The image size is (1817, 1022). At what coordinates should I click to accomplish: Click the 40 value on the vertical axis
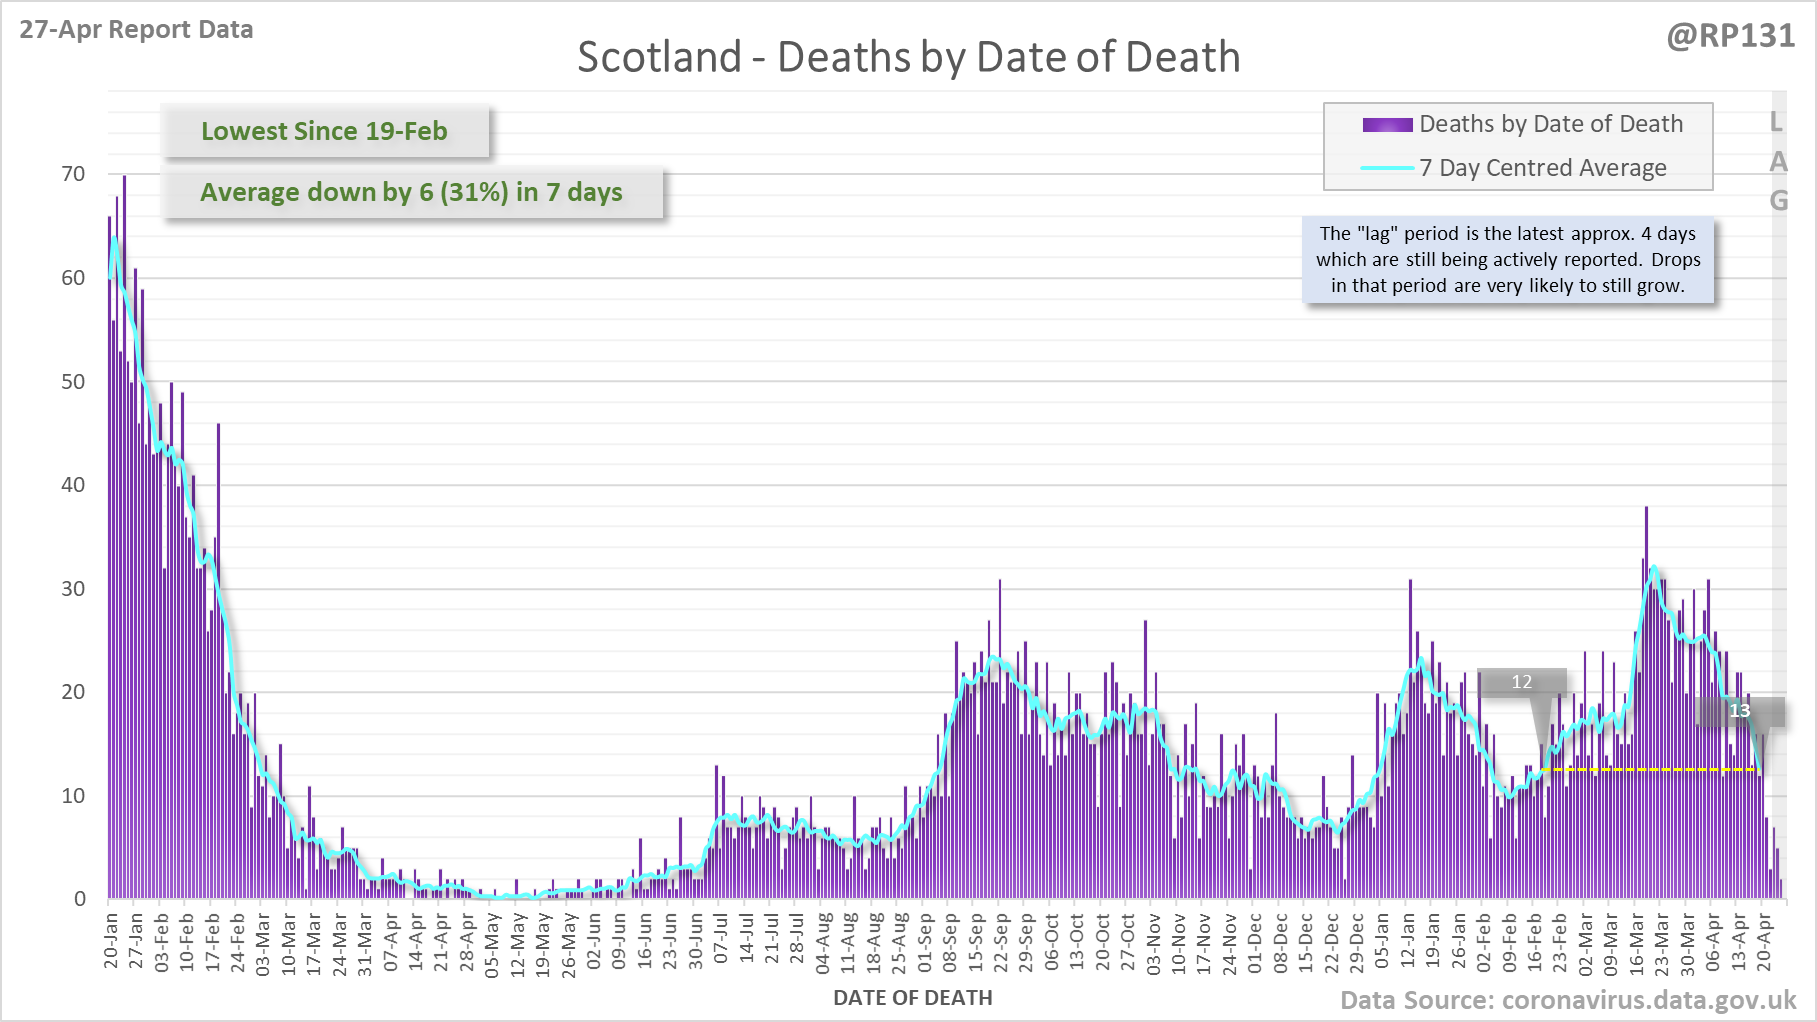click(73, 485)
